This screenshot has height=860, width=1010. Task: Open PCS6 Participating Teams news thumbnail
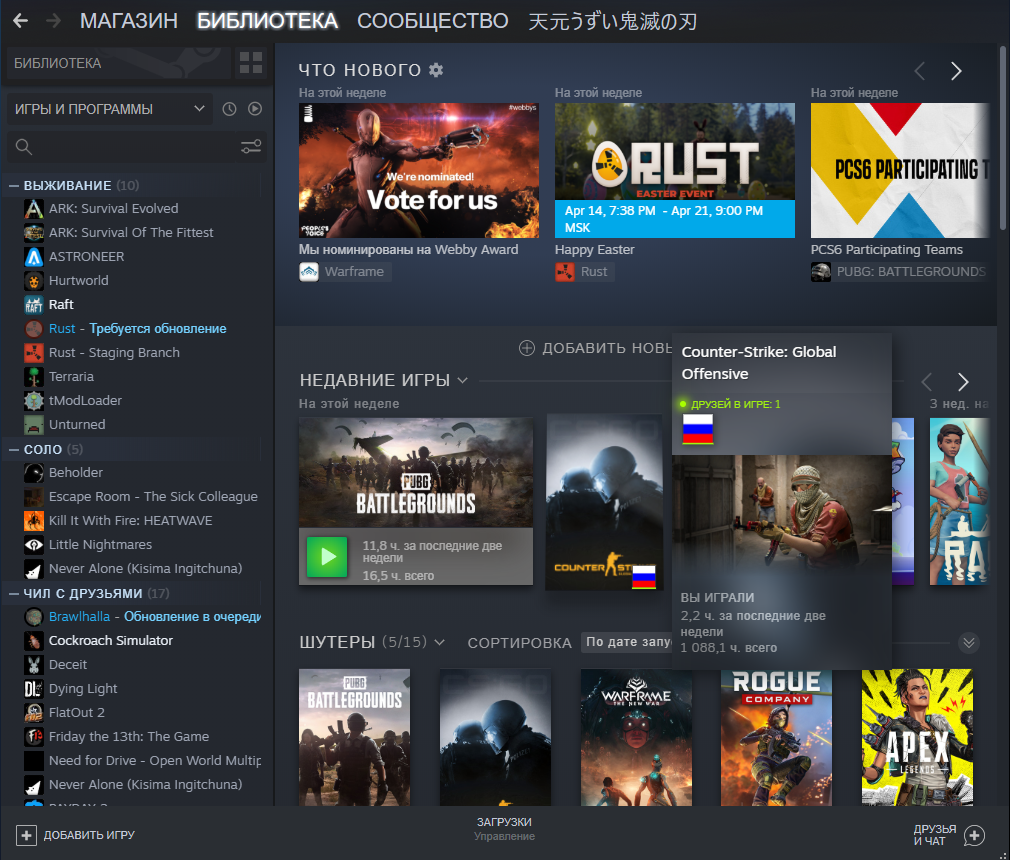[x=900, y=171]
